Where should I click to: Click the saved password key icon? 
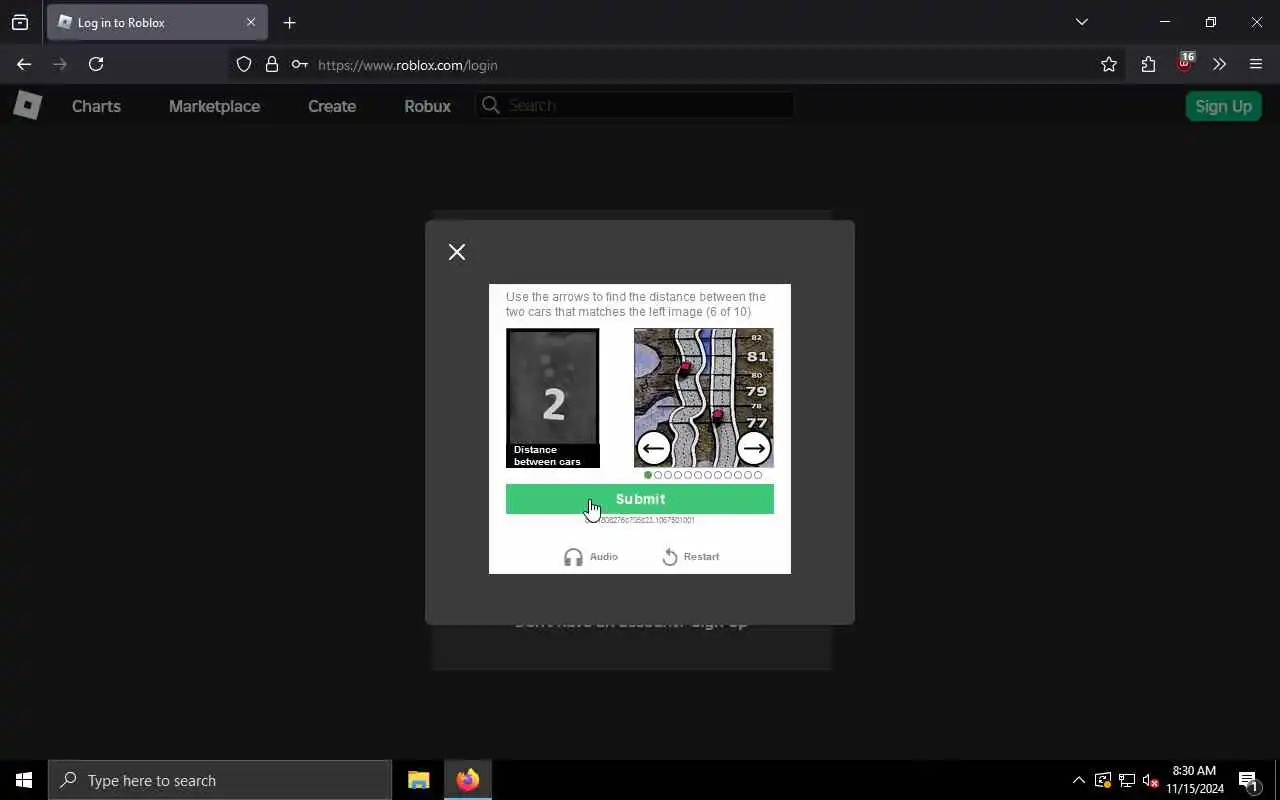299,64
